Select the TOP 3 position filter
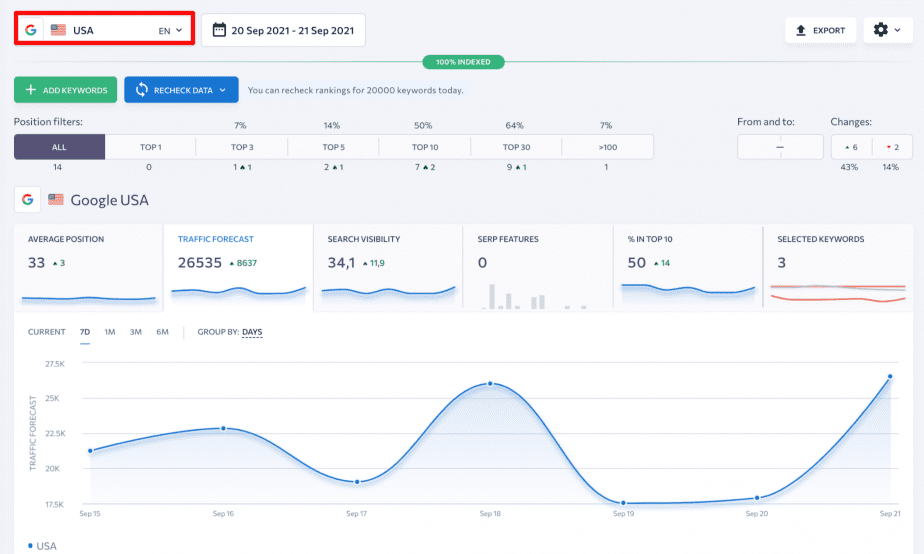The height and width of the screenshot is (554, 924). coord(242,147)
